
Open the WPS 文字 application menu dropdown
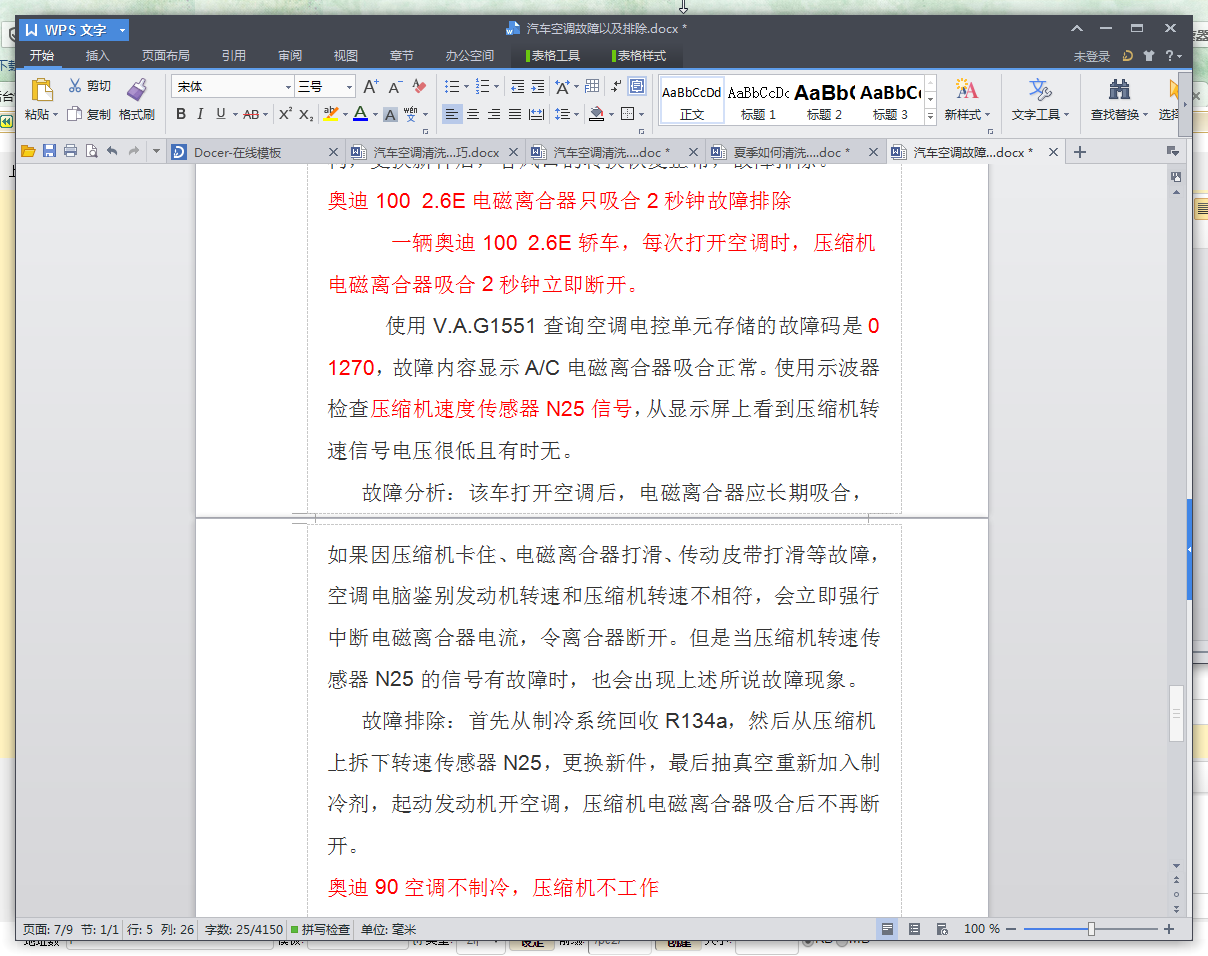point(122,30)
